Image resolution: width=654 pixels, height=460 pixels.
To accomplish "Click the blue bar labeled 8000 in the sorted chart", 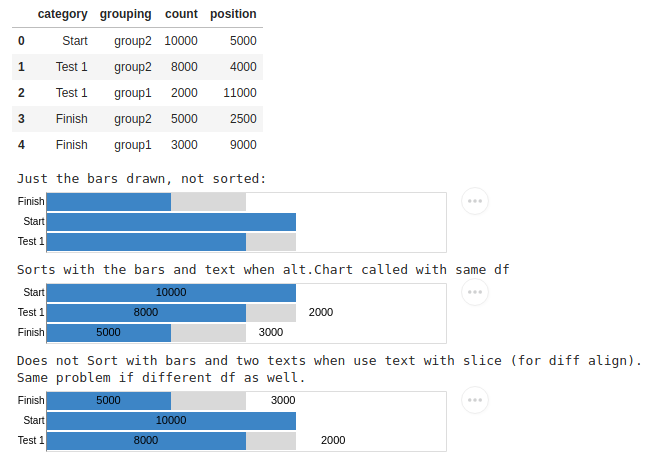I will pyautogui.click(x=146, y=312).
